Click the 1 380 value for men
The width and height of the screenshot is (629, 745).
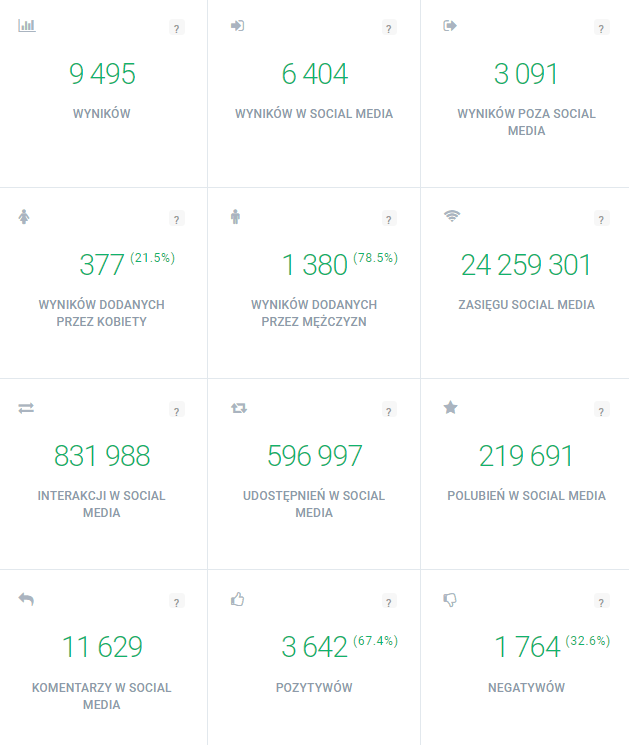pyautogui.click(x=314, y=265)
